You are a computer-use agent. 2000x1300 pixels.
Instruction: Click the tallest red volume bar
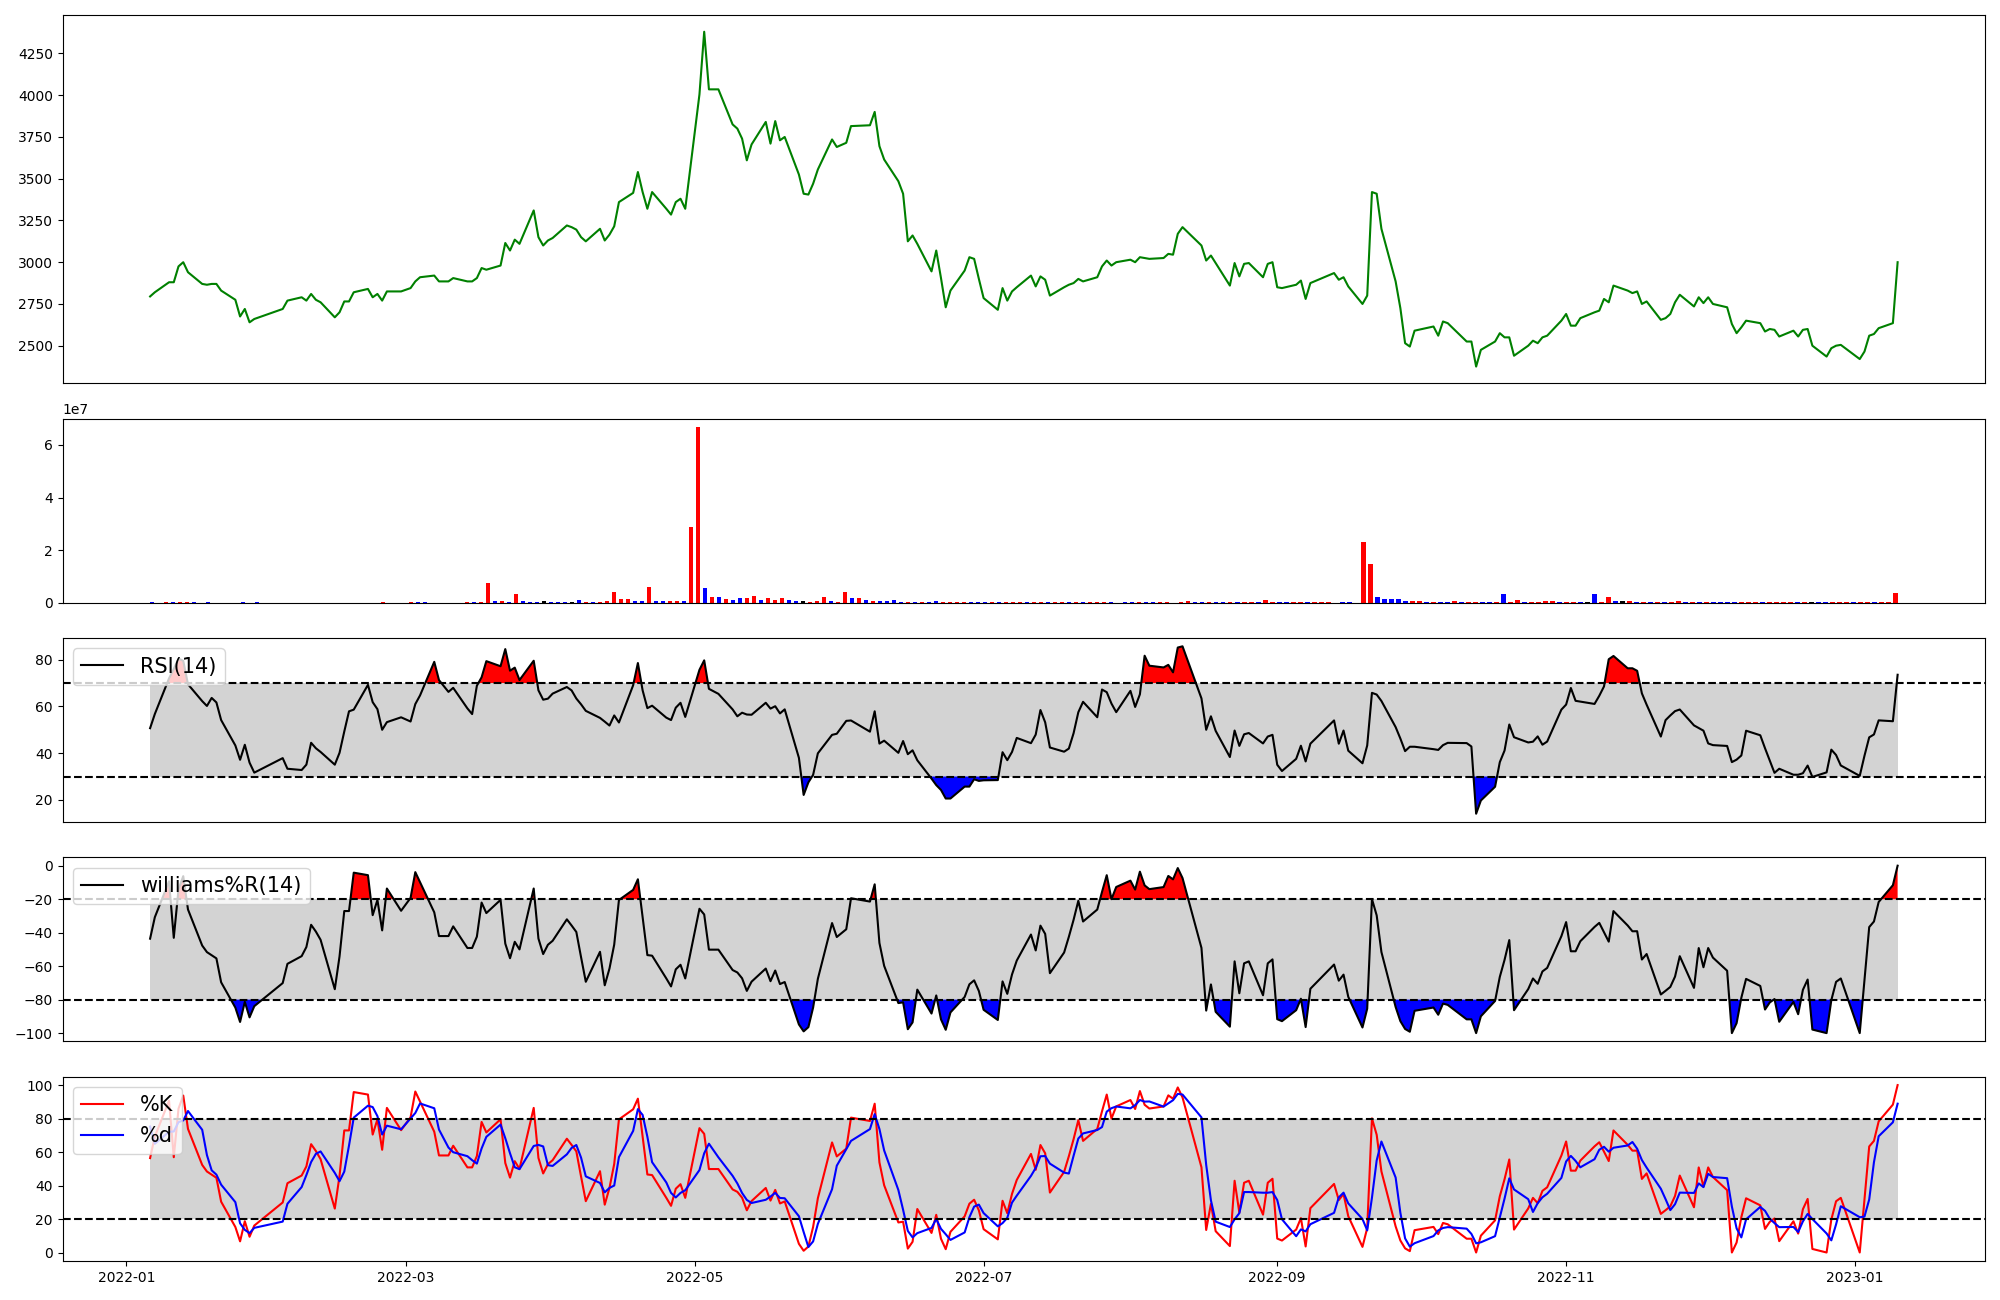click(x=698, y=515)
